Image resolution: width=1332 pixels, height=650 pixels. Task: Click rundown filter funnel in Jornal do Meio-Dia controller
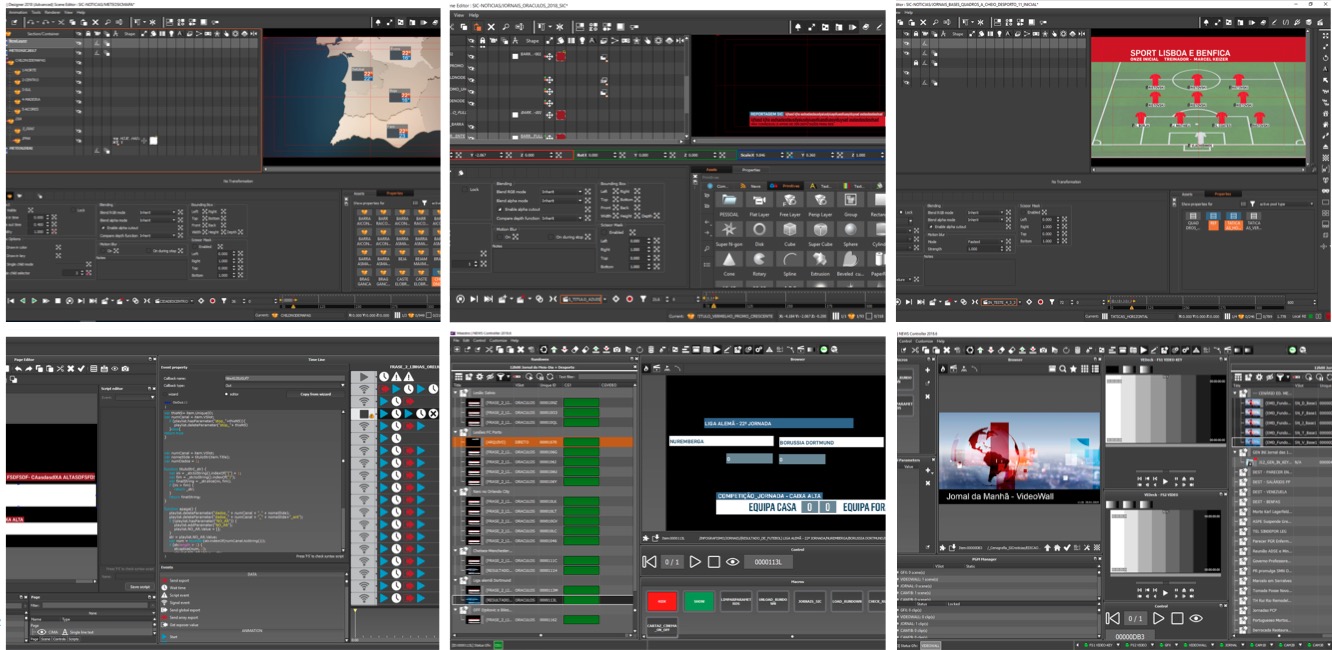pyautogui.click(x=501, y=377)
